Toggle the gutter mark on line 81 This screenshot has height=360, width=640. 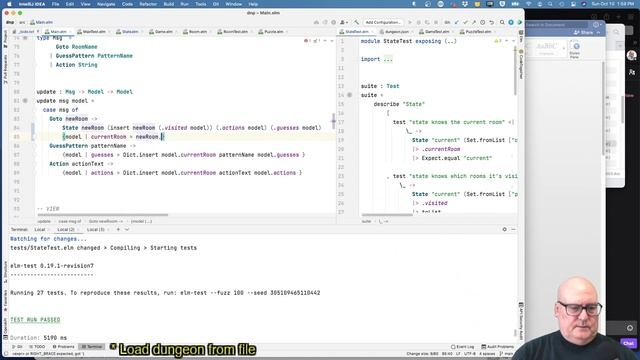[x=25, y=100]
